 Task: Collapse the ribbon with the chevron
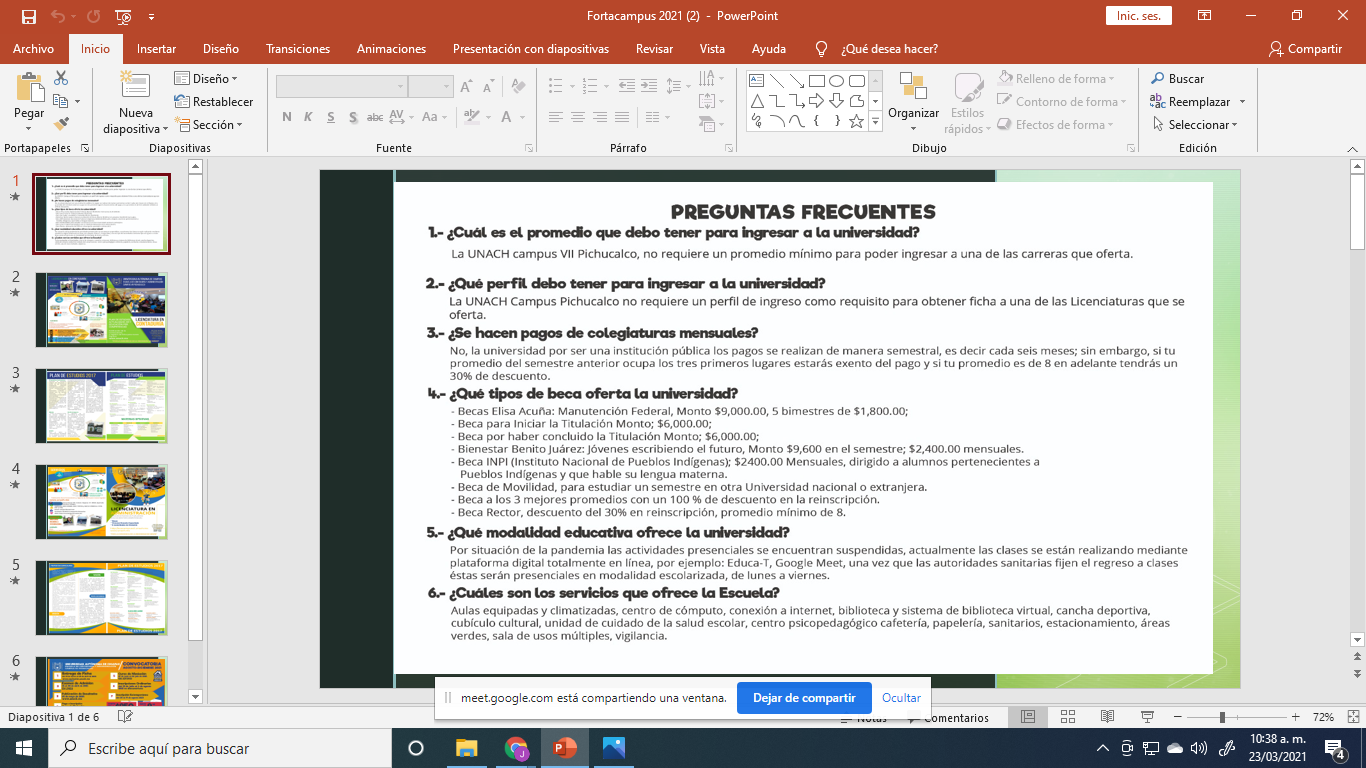[x=1351, y=148]
